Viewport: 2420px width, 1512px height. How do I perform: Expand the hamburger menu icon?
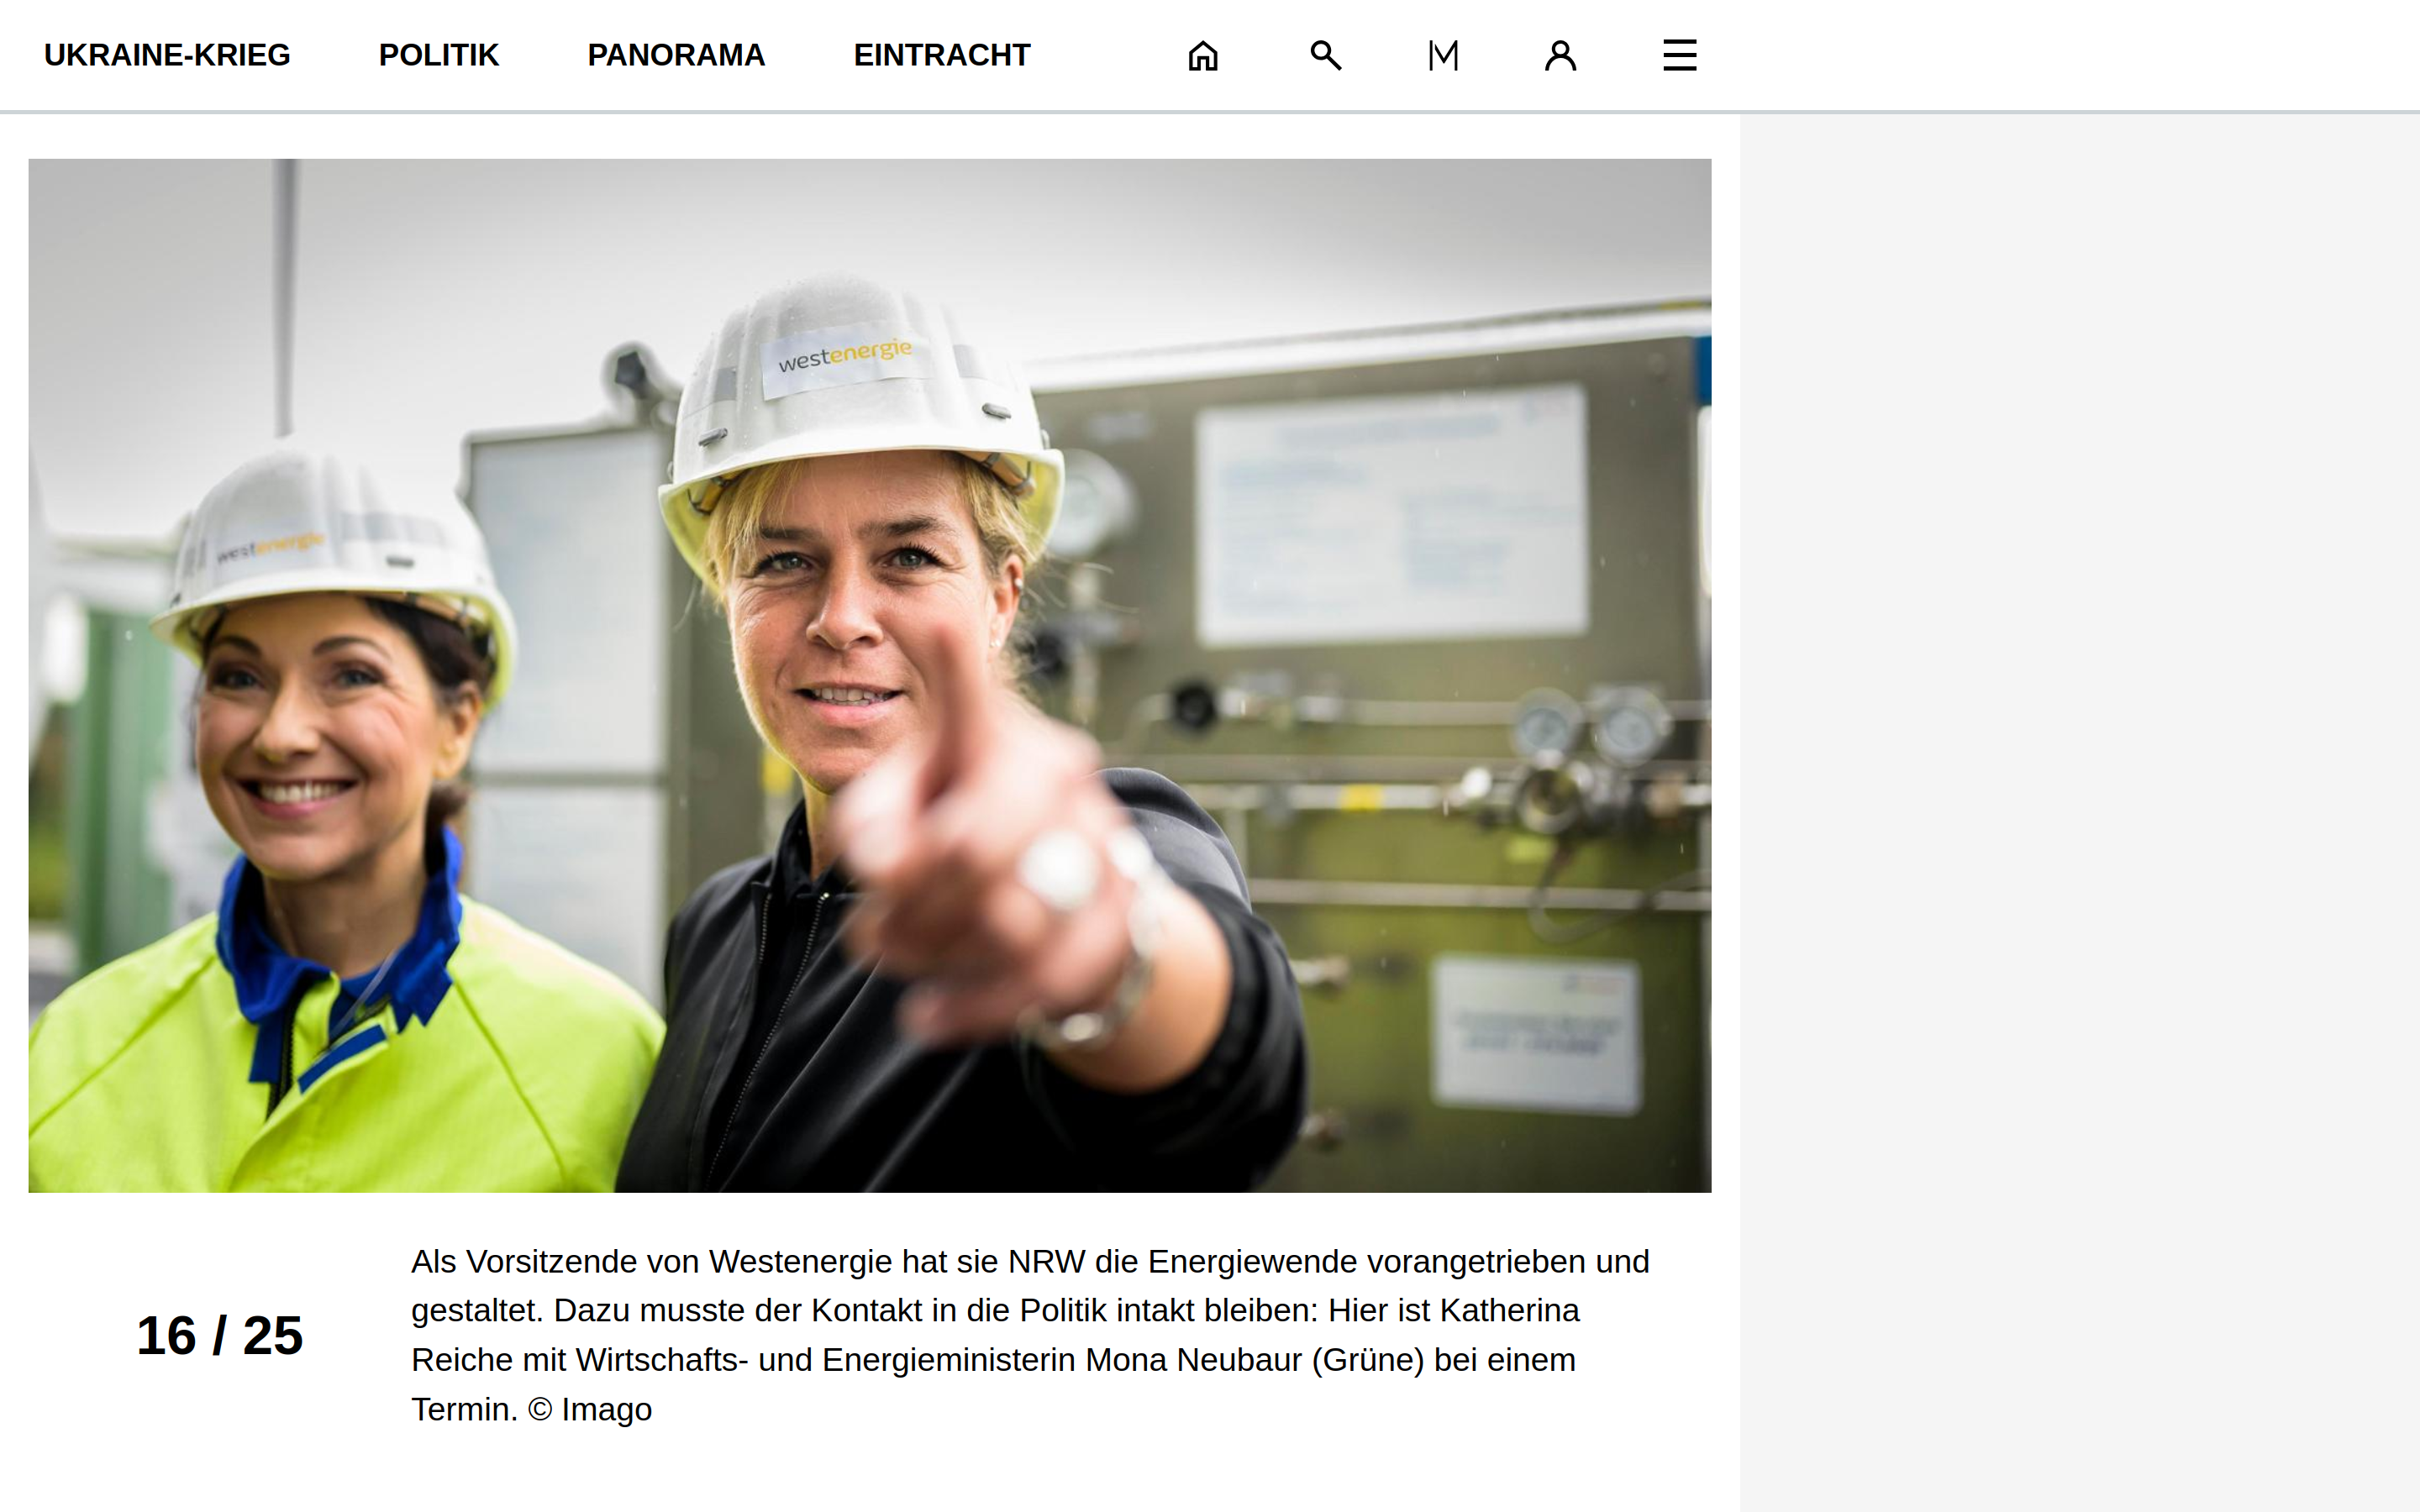tap(1679, 55)
